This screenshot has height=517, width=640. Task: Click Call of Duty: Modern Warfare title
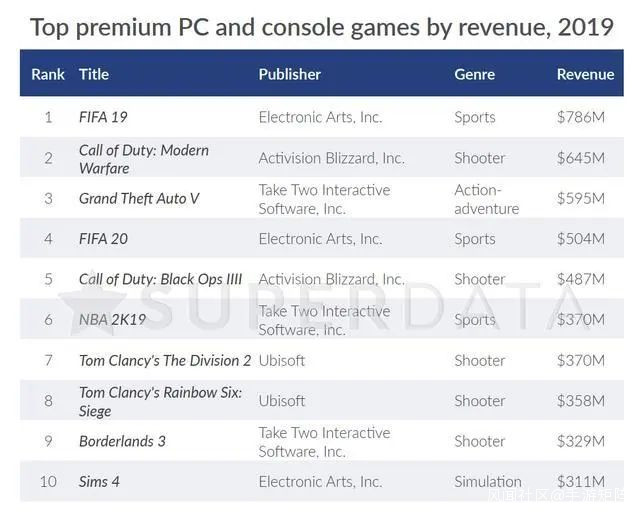(x=144, y=159)
